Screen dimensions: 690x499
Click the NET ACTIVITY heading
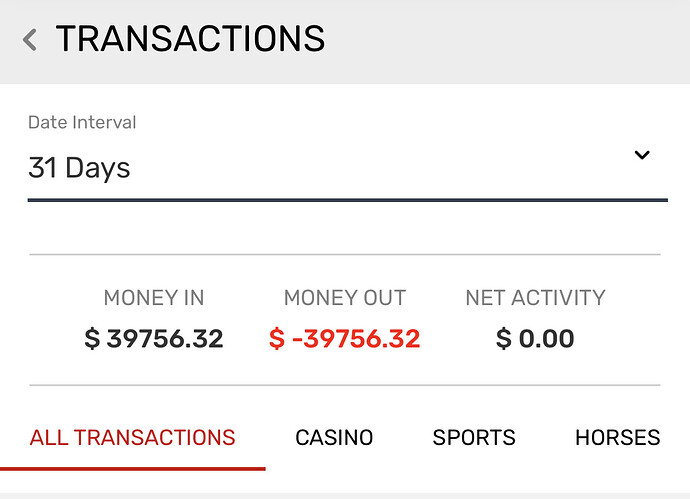(536, 298)
